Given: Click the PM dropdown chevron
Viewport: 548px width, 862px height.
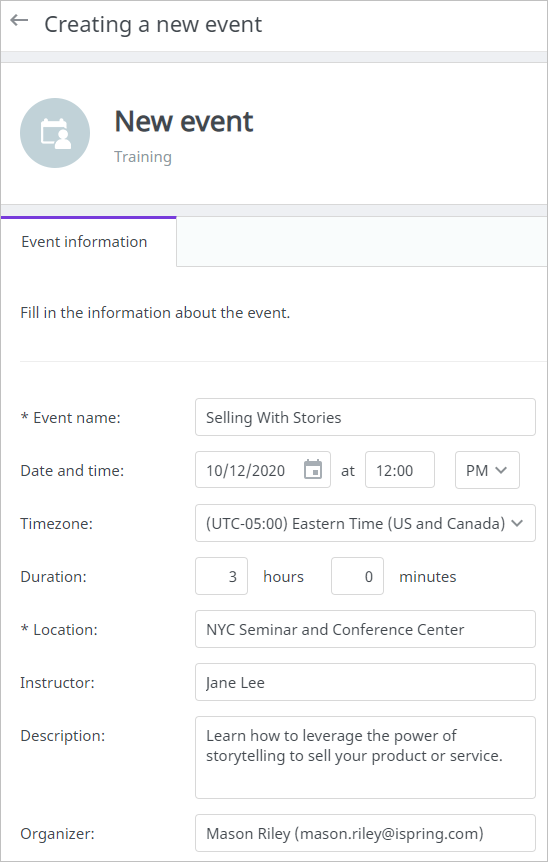Looking at the screenshot, I should pyautogui.click(x=501, y=470).
